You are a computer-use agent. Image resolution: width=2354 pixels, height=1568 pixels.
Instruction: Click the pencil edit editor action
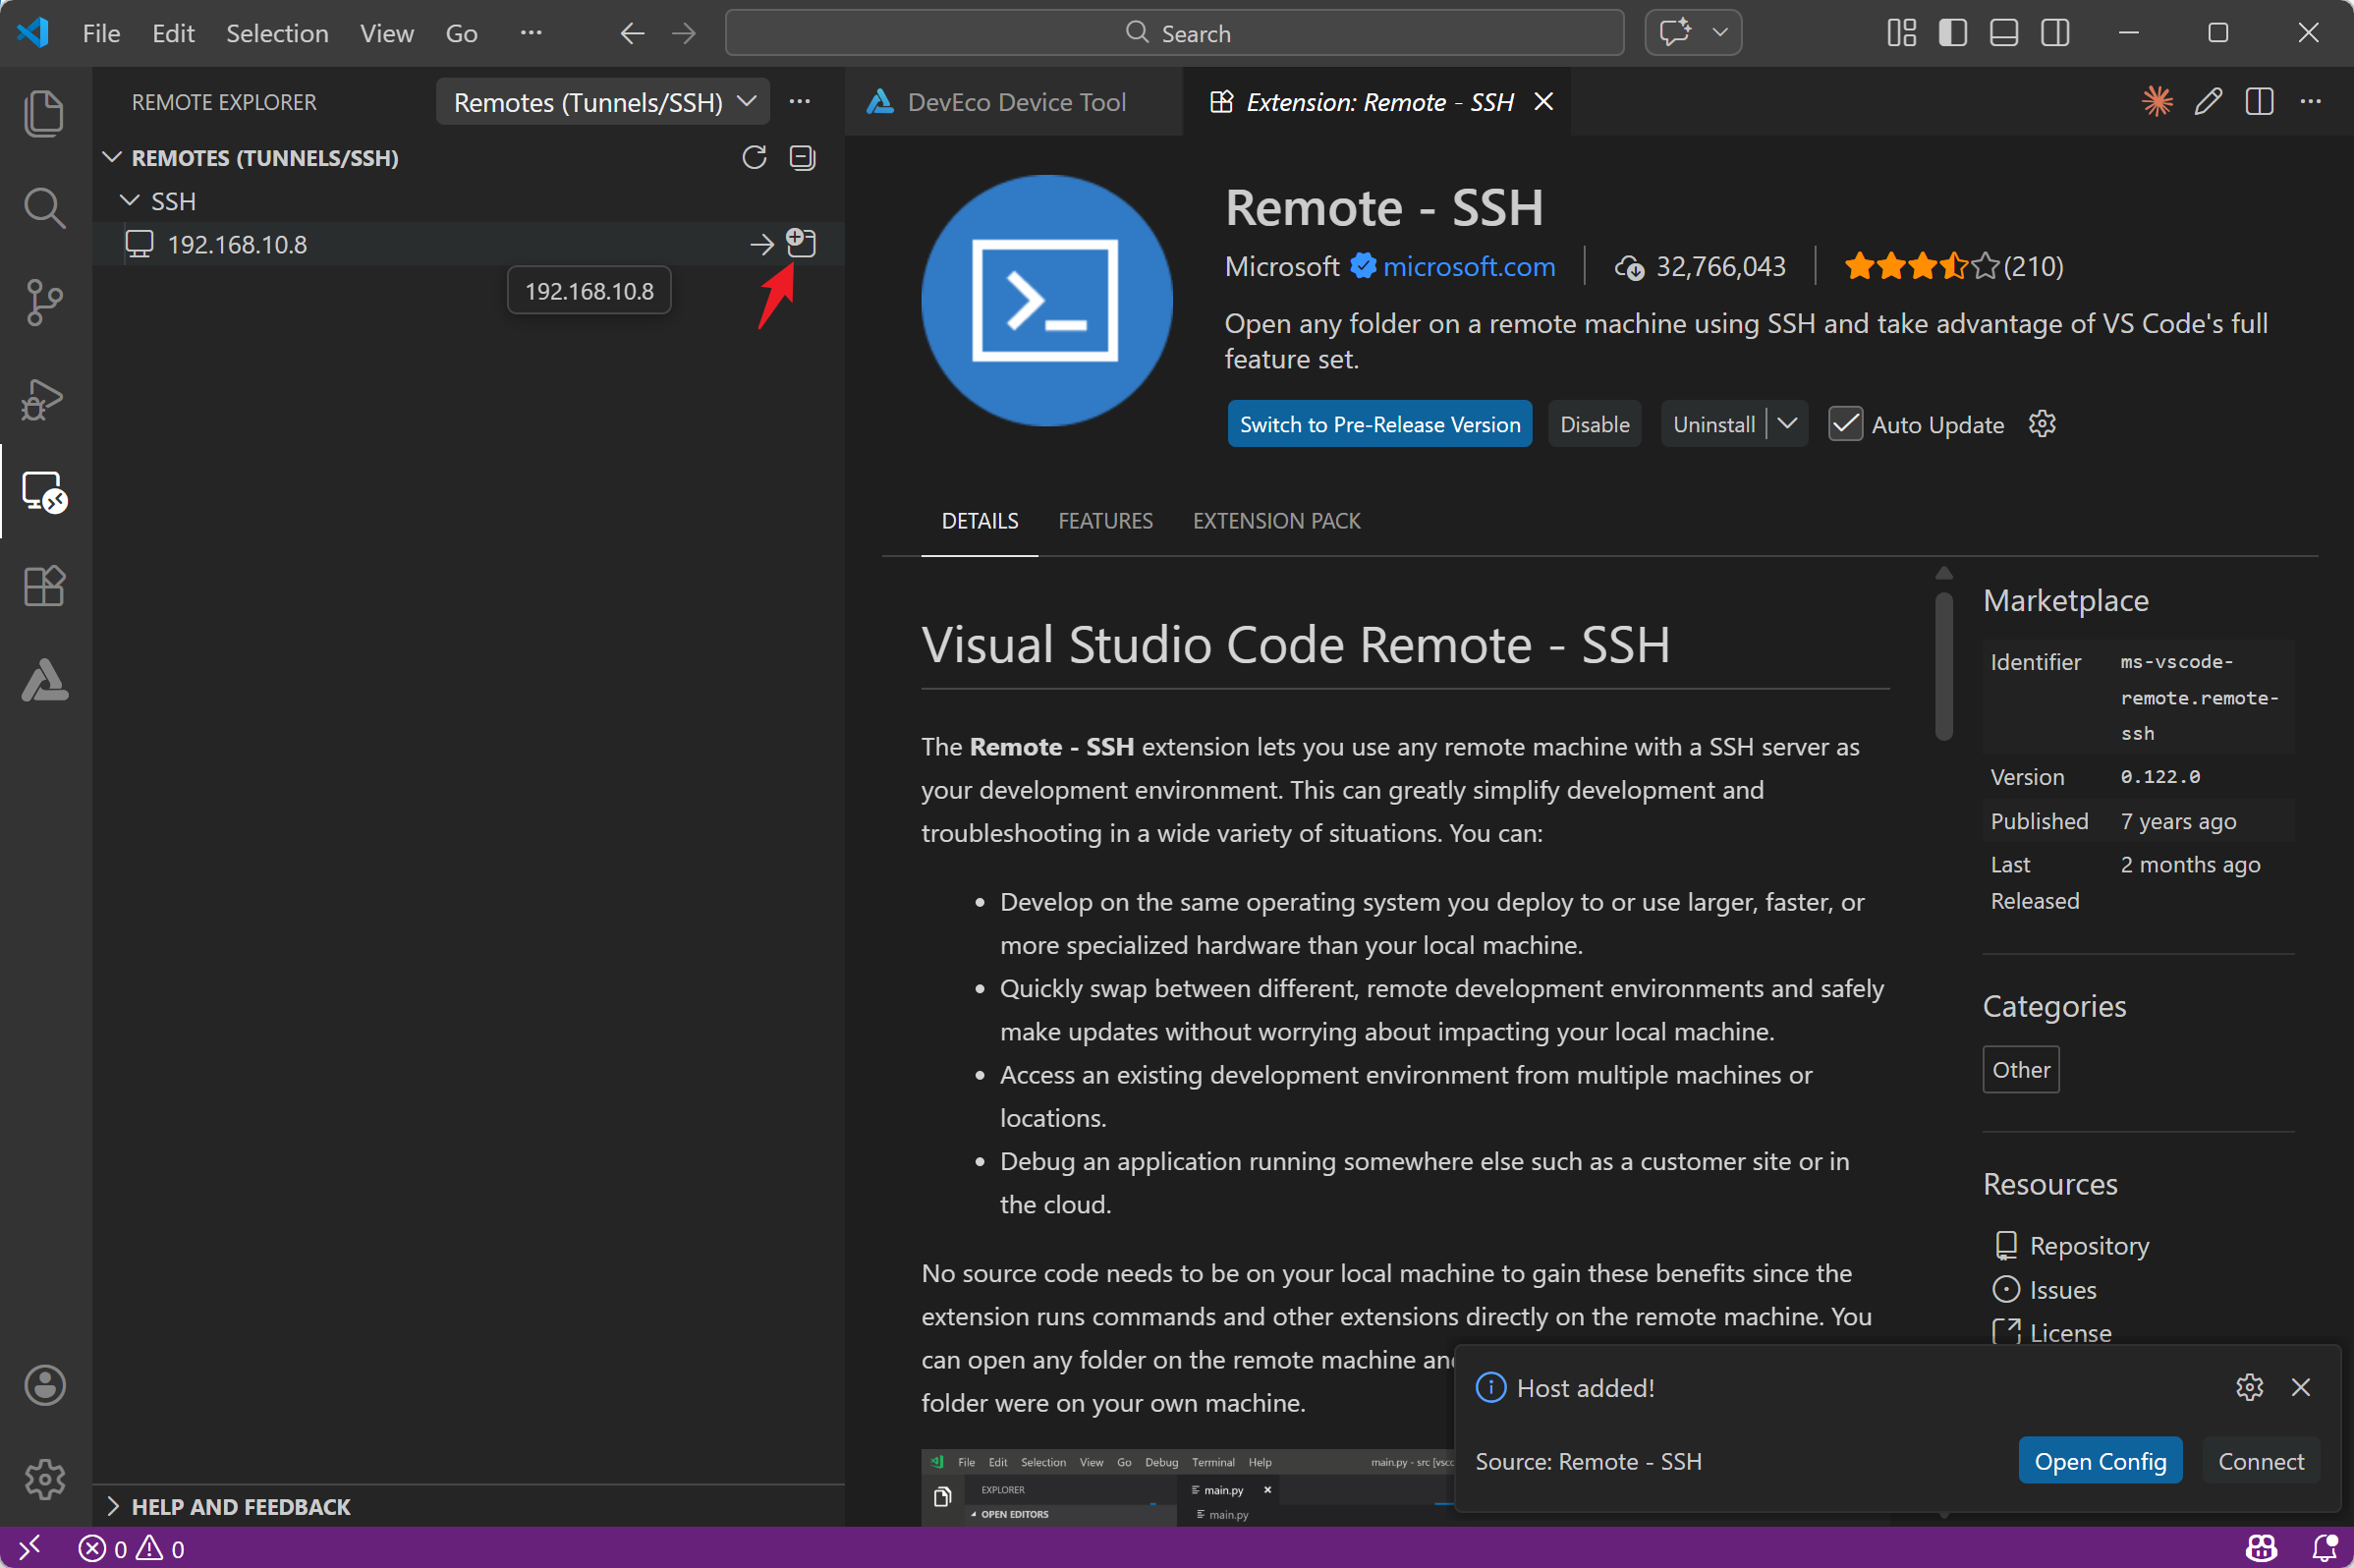pos(2208,101)
